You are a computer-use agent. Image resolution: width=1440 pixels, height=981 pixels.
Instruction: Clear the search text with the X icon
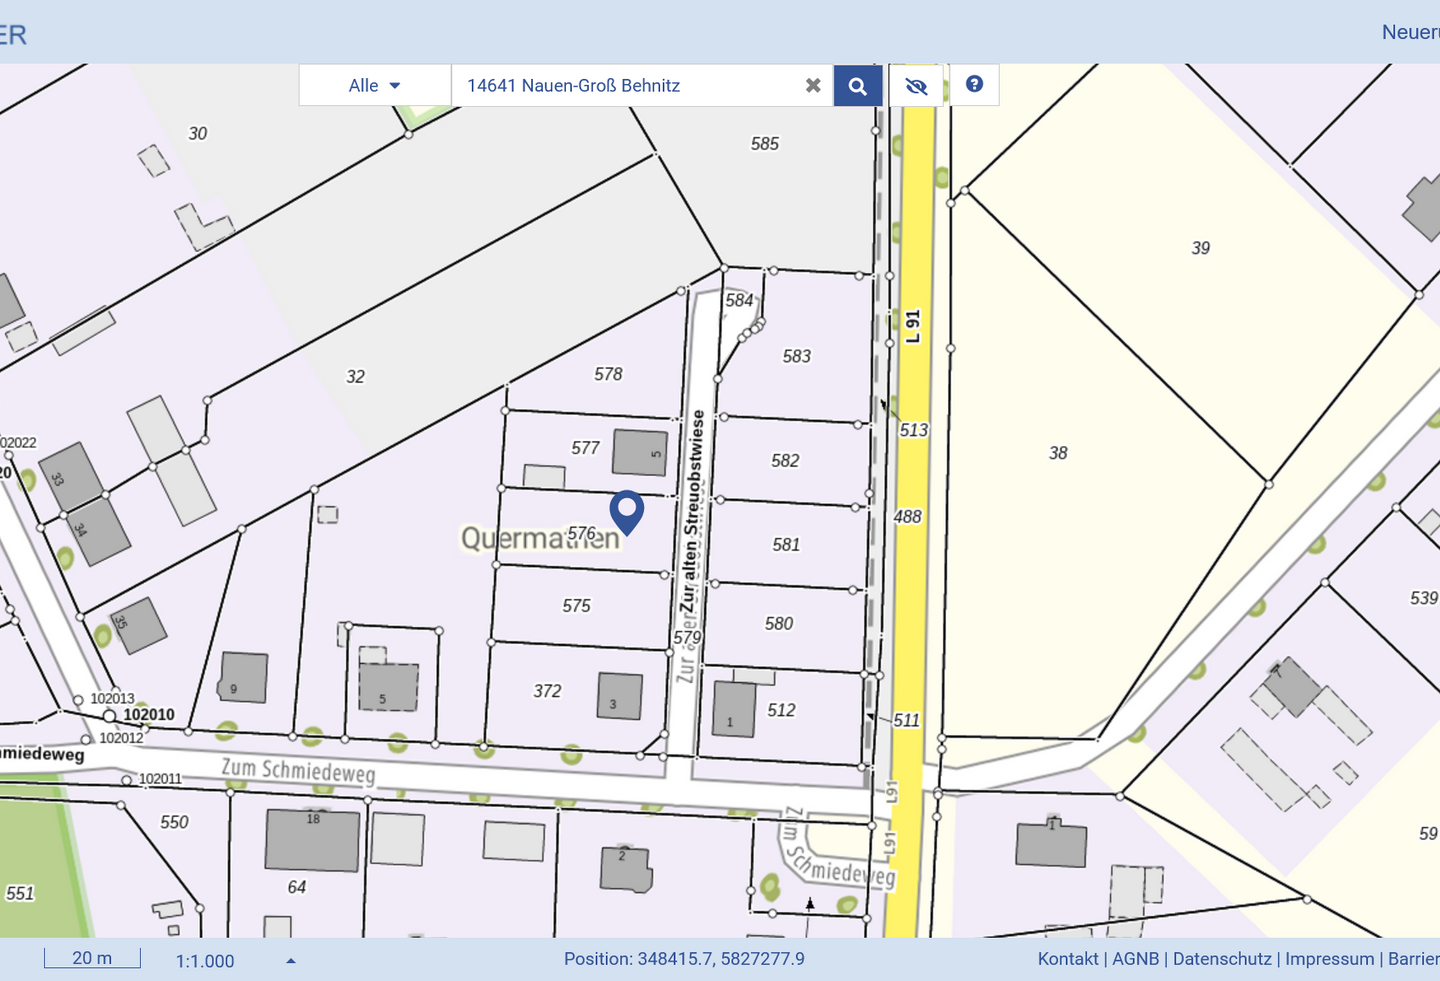813,86
